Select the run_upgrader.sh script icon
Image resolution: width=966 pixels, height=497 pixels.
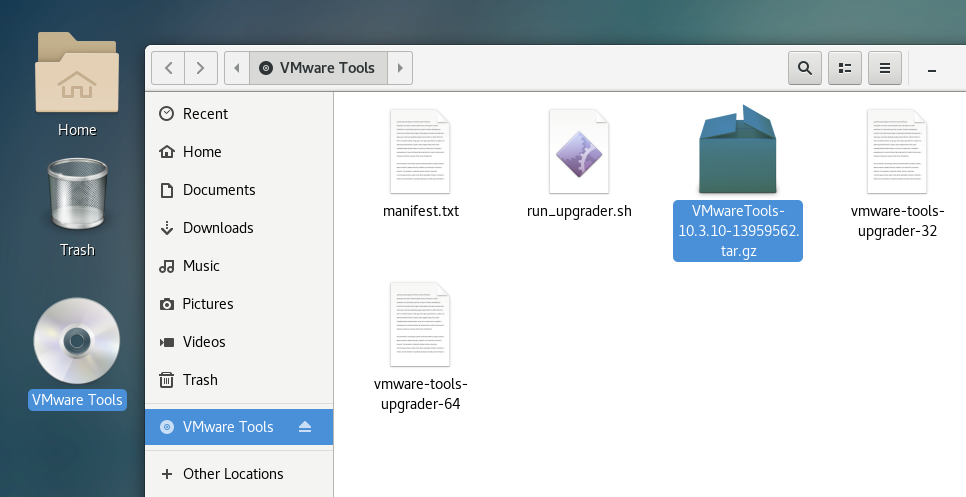tap(579, 152)
